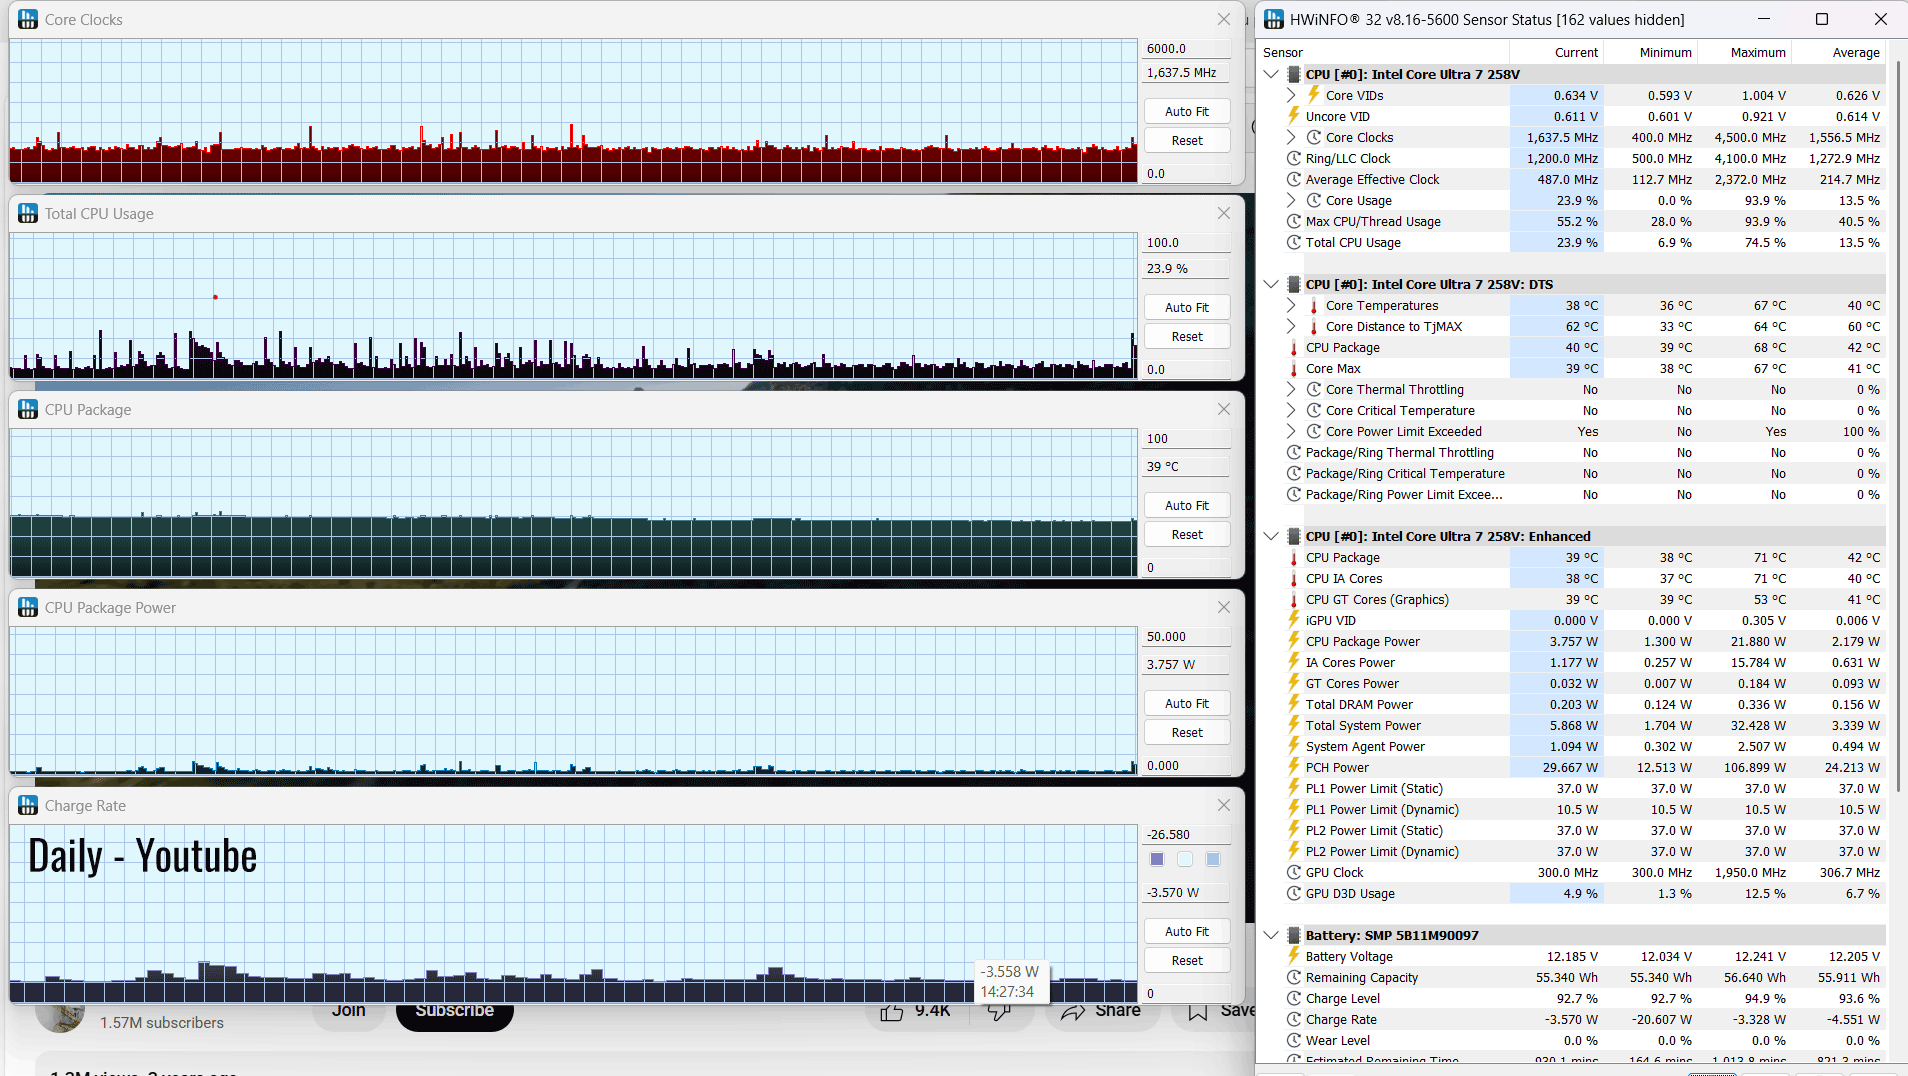Sort by the Maximum column header
This screenshot has height=1076, width=1908.
1744,52
